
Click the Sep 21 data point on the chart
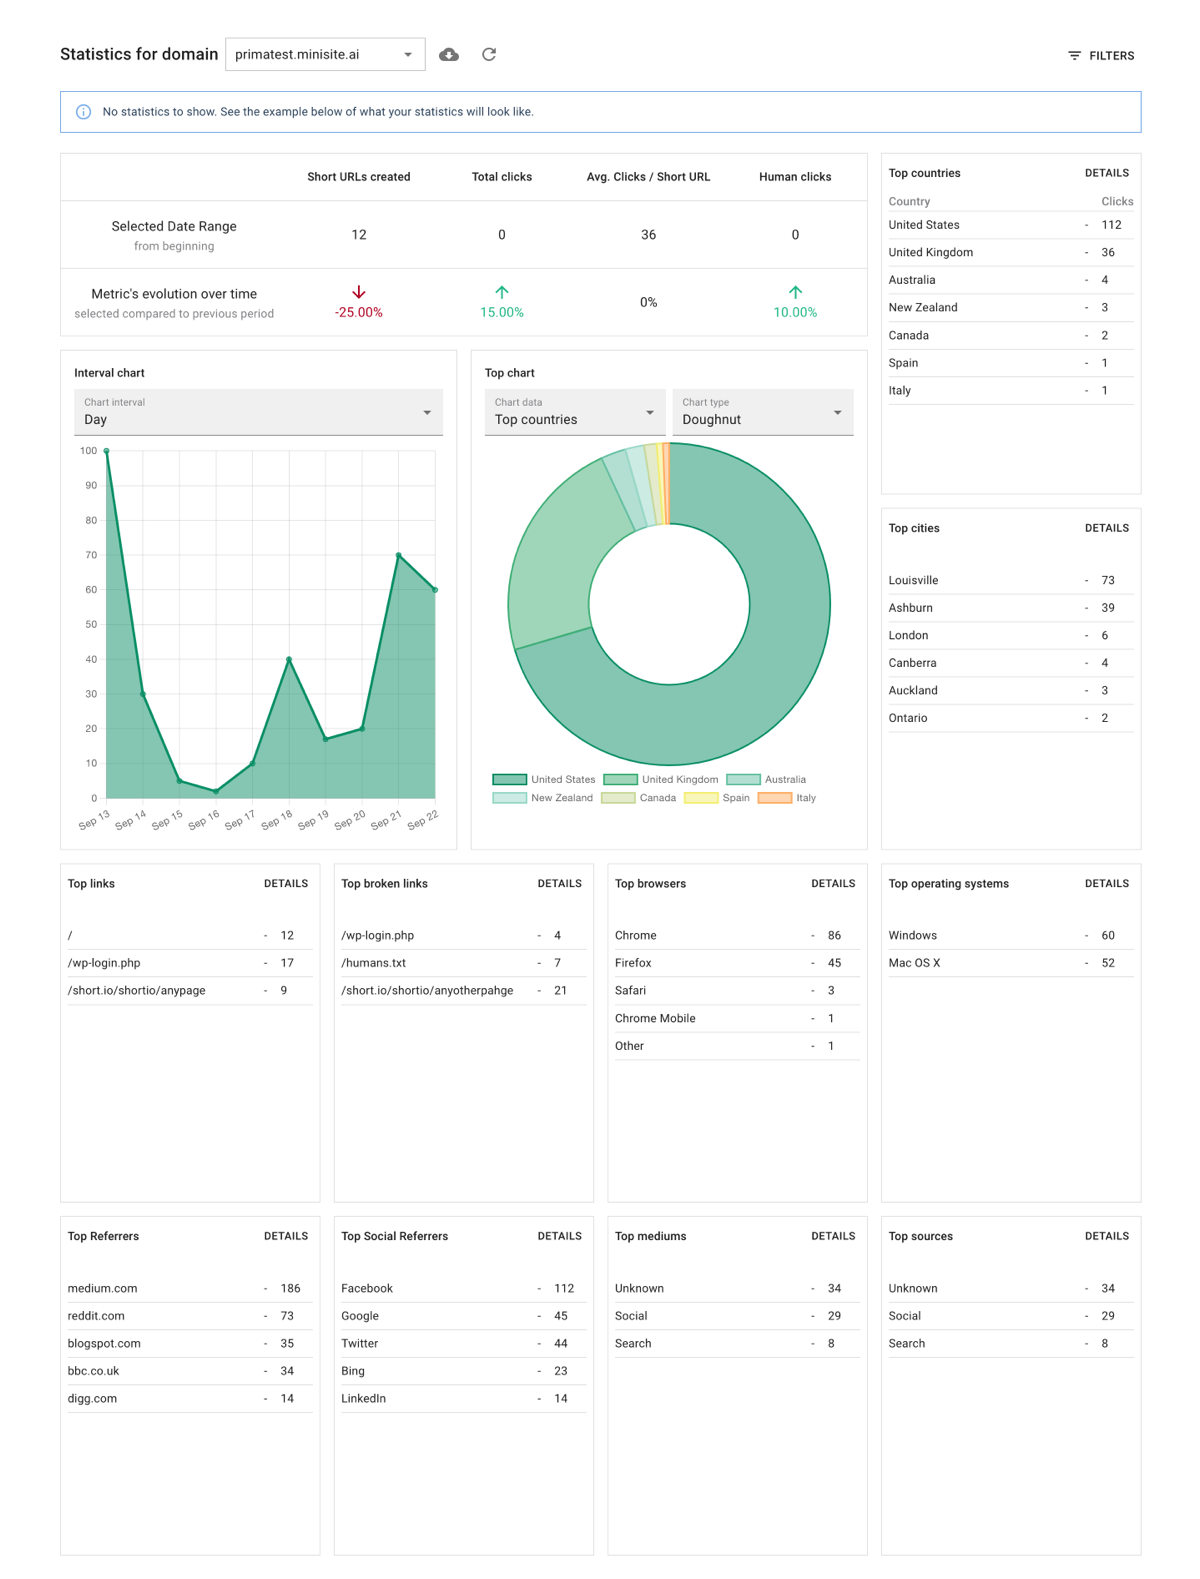click(398, 555)
